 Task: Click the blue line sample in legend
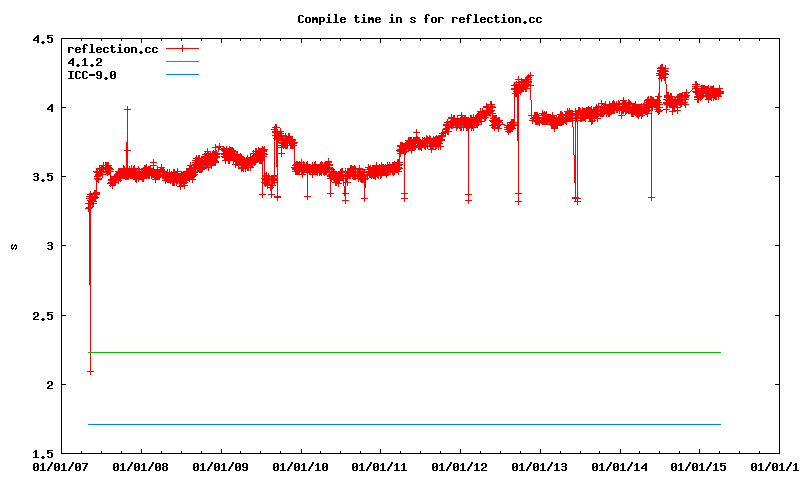(183, 75)
